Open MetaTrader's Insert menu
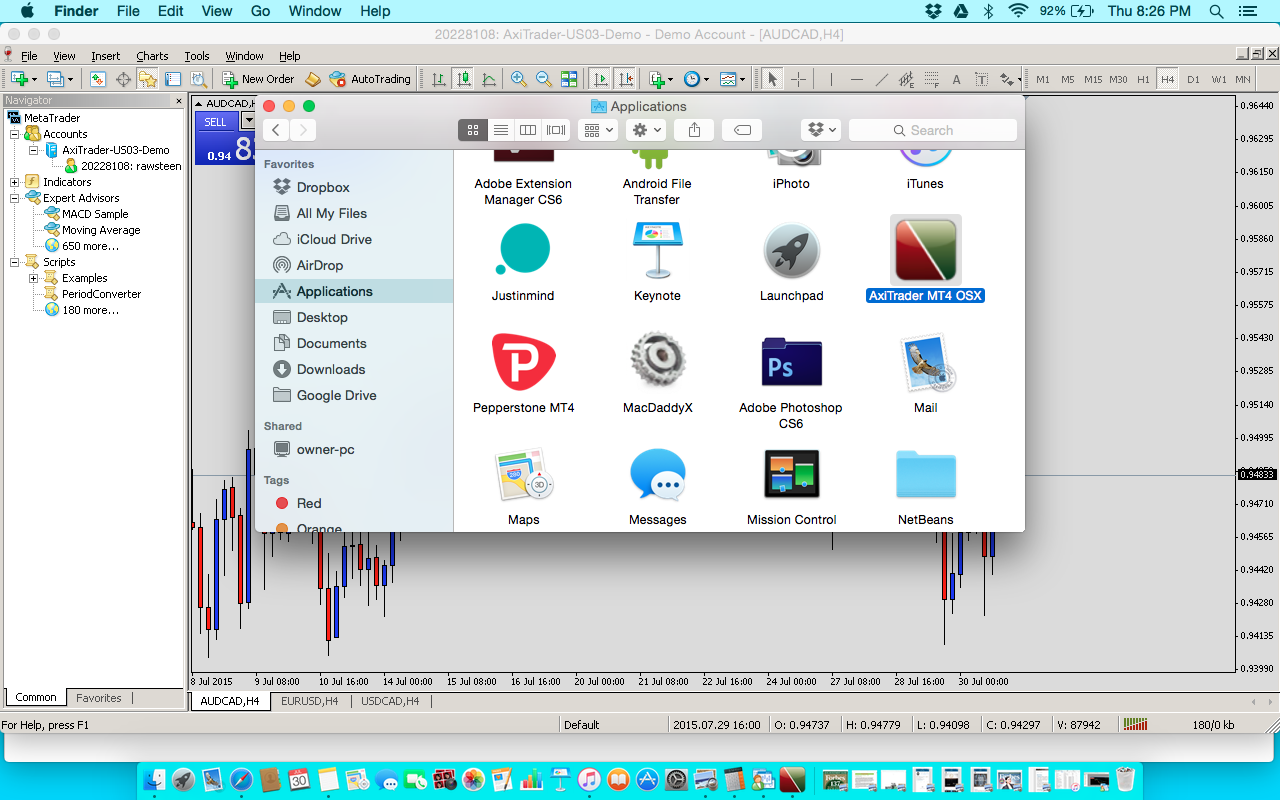1280x800 pixels. (105, 56)
